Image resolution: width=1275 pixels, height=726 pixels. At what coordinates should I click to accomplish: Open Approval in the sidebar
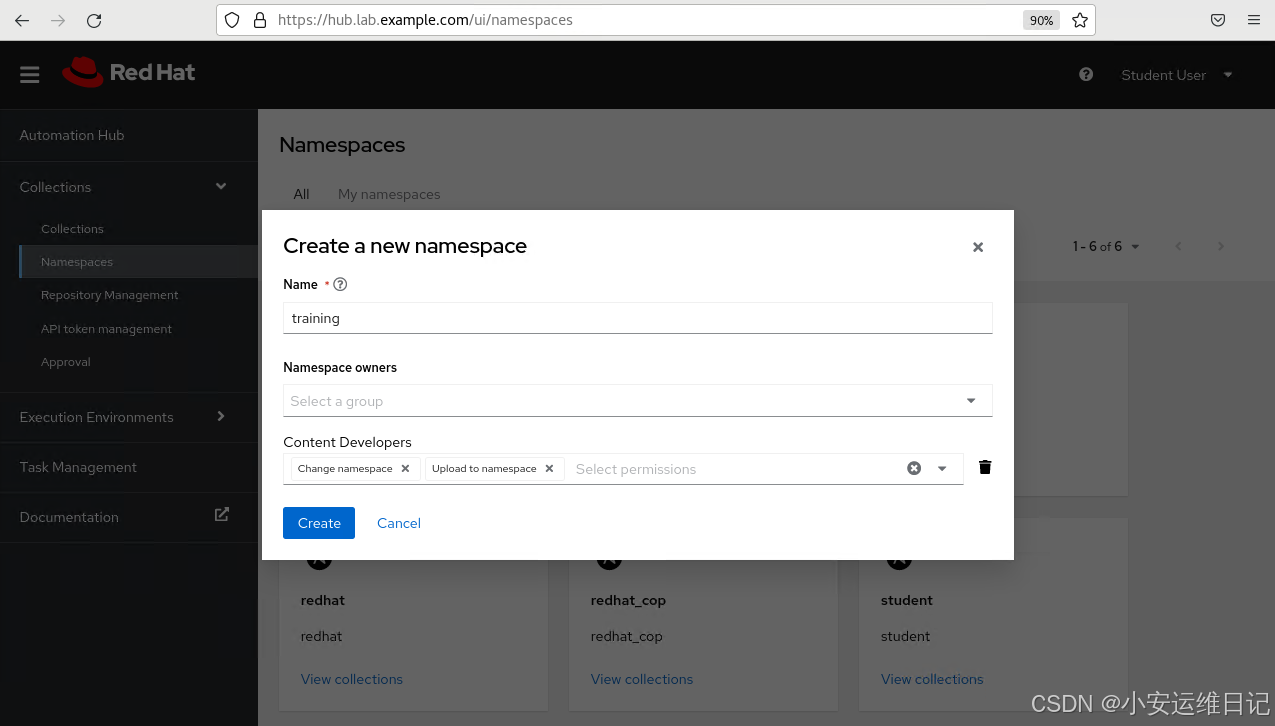click(x=66, y=362)
